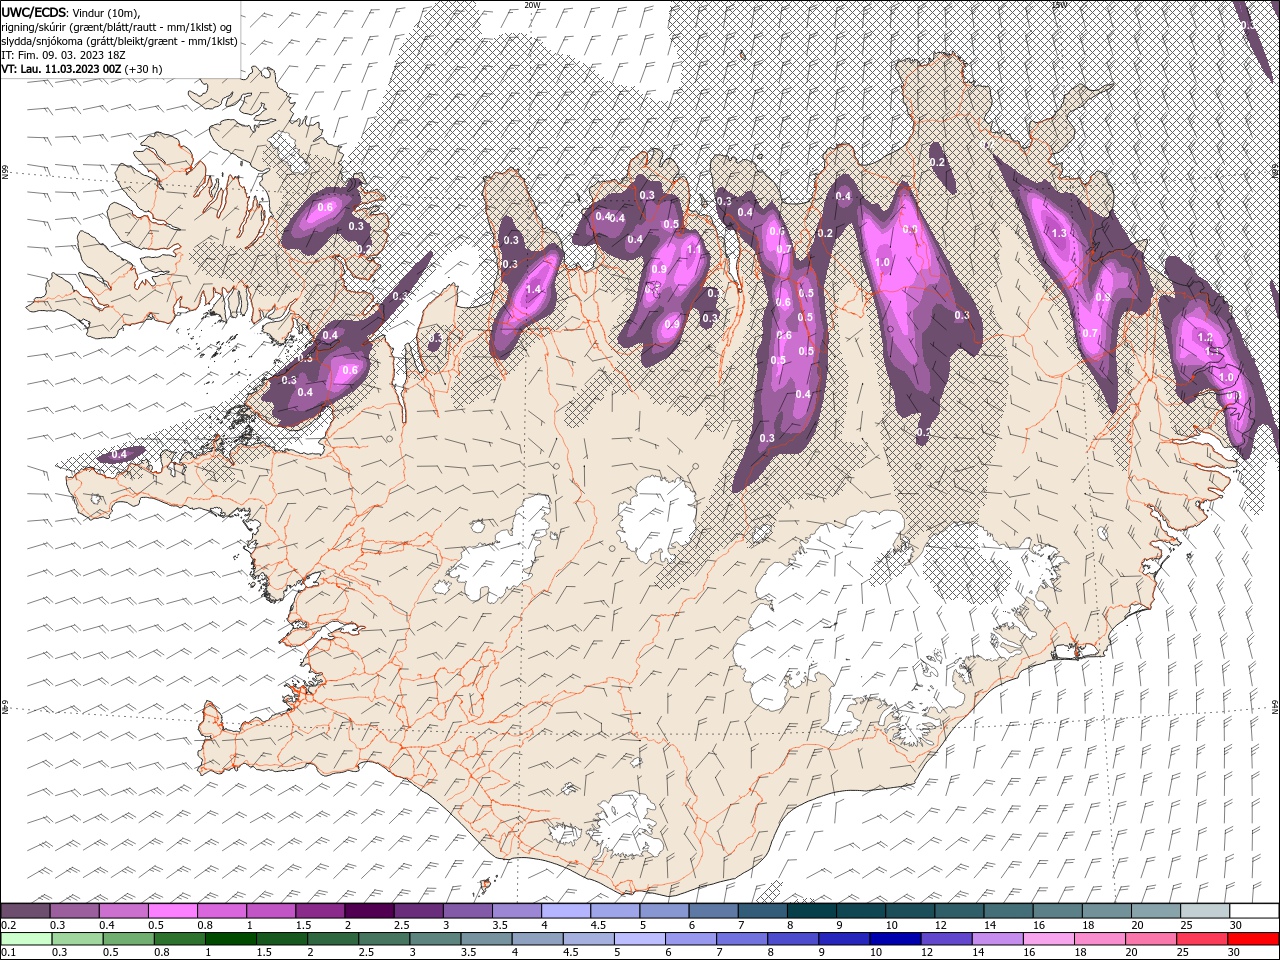
Task: Click the '15W' longitude label at top
Action: tap(1059, 5)
